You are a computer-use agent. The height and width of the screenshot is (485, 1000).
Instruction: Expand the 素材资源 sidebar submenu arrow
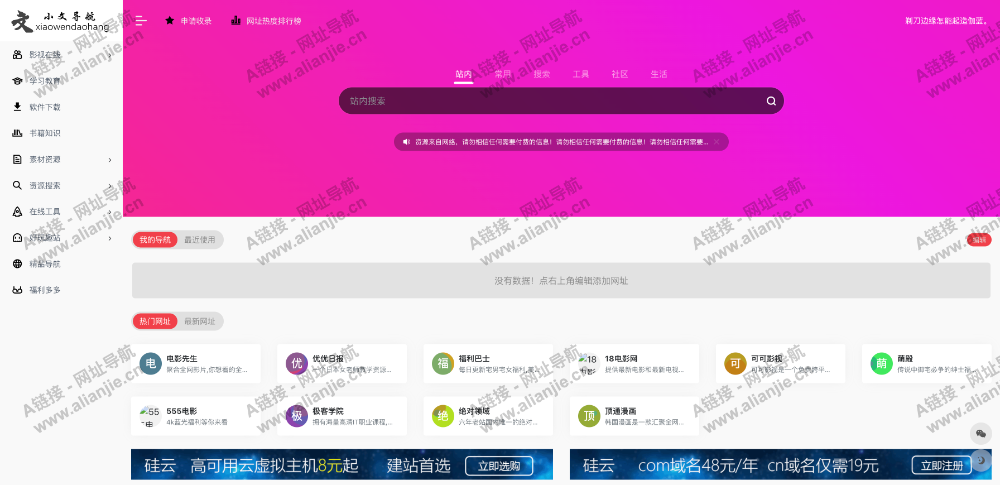tap(110, 160)
